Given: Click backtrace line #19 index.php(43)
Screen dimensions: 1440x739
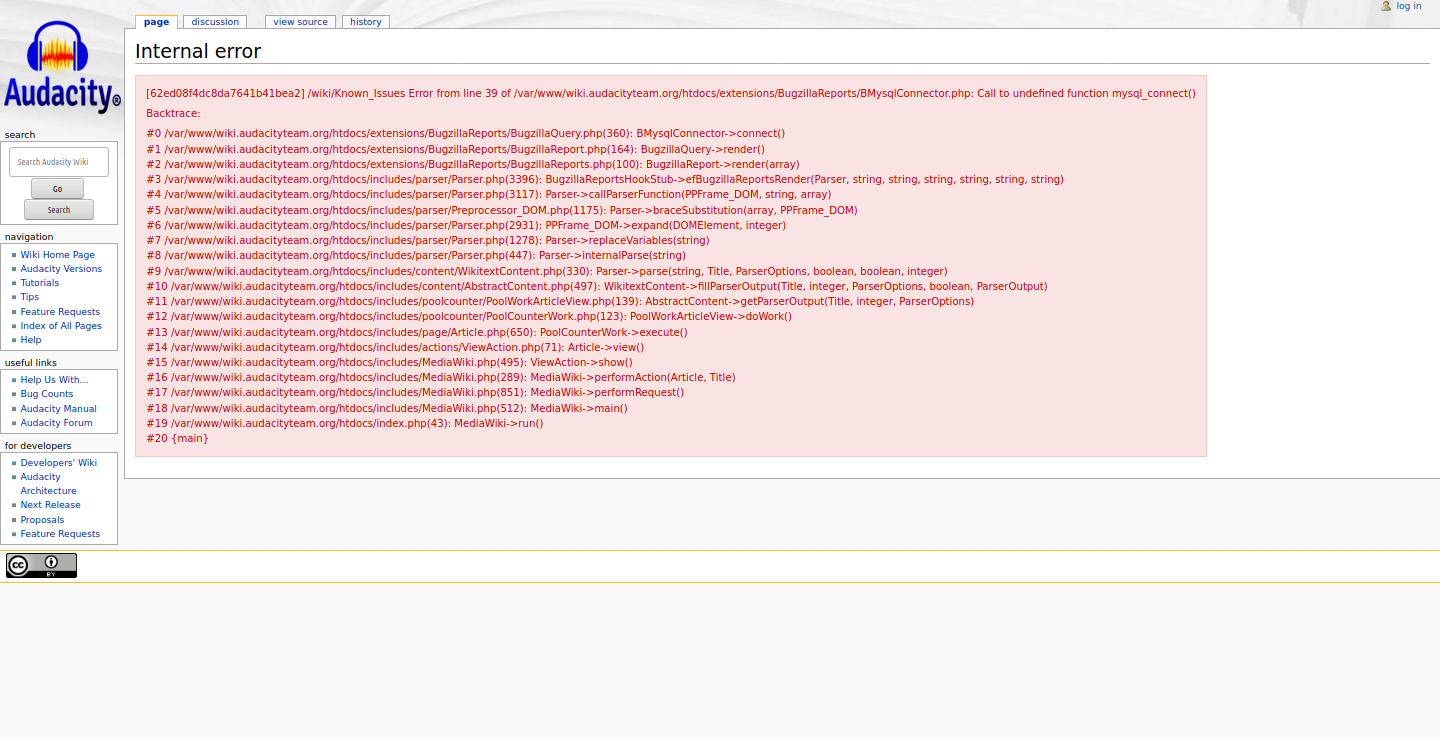Looking at the screenshot, I should point(345,423).
